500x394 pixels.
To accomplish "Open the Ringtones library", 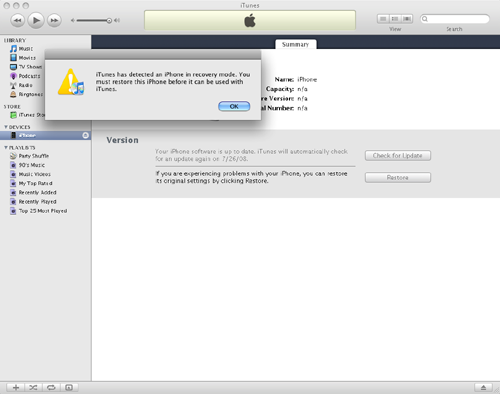I will coord(26,94).
